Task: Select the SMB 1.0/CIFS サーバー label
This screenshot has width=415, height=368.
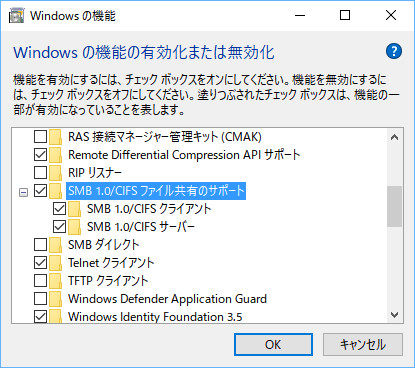Action: tap(141, 227)
